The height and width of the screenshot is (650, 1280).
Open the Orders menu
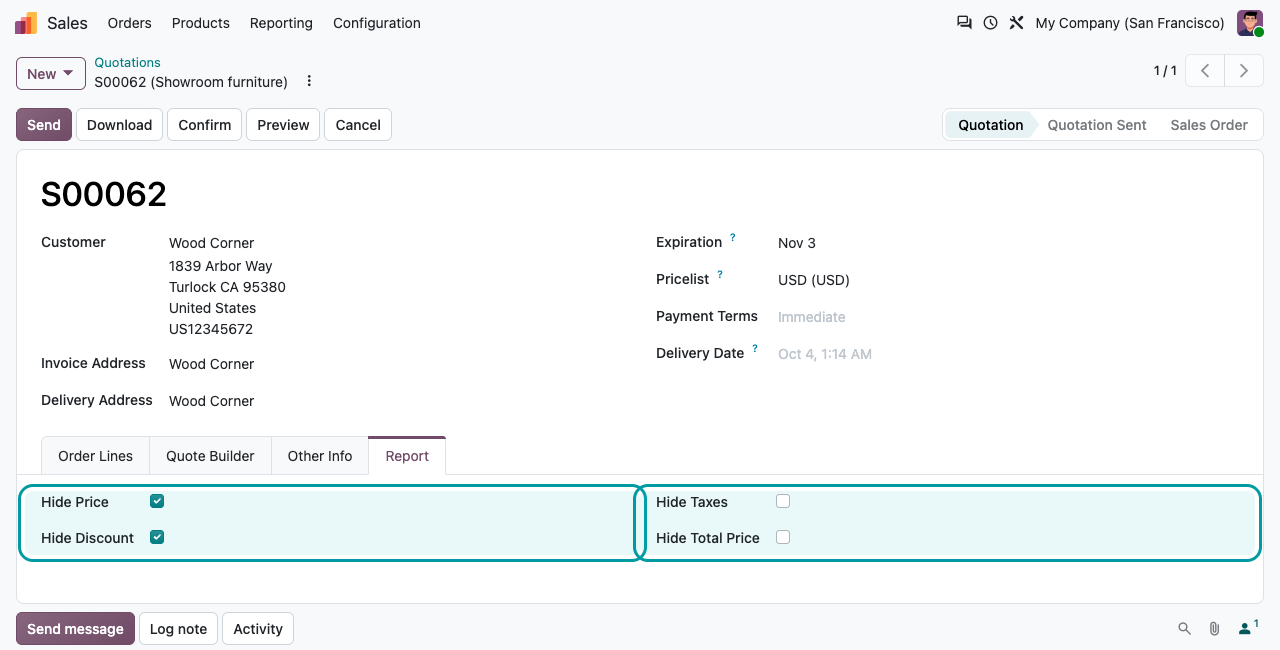tap(130, 23)
